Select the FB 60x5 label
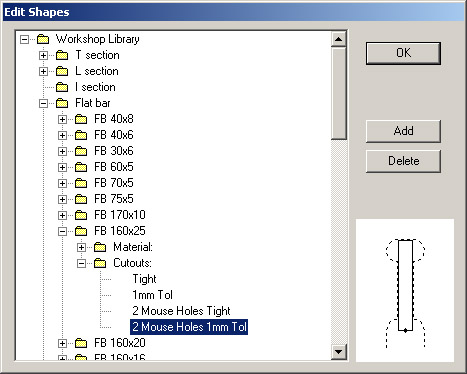Viewport: 467px width, 374px height. tap(114, 167)
